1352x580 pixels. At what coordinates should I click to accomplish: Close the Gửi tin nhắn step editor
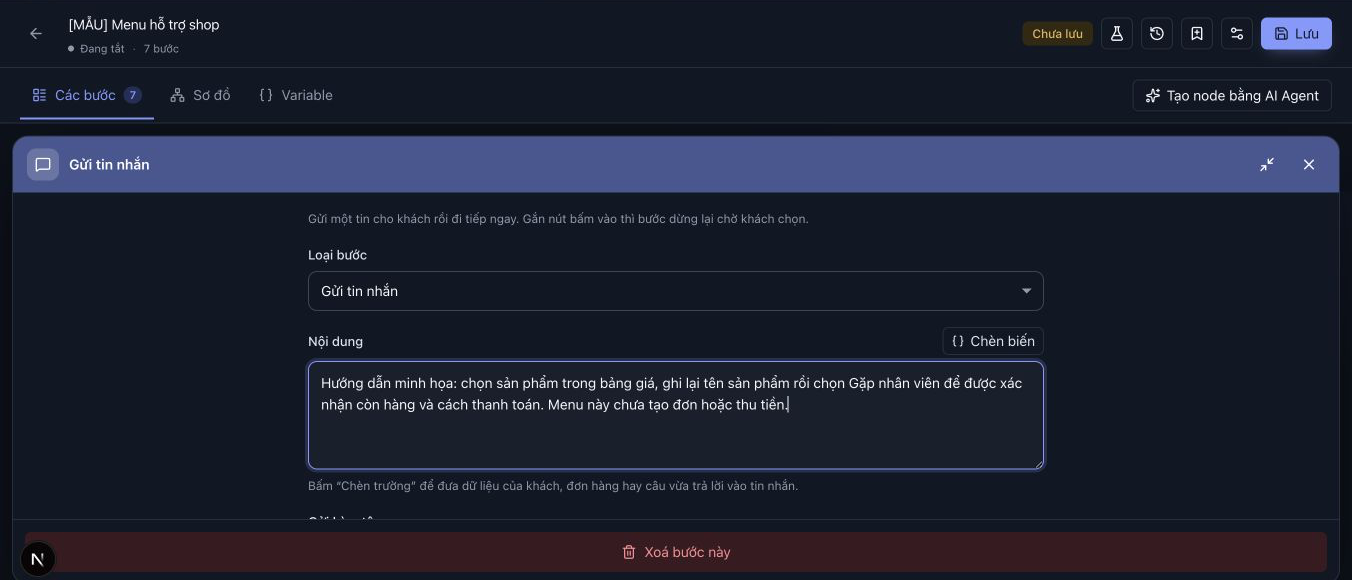(x=1309, y=165)
